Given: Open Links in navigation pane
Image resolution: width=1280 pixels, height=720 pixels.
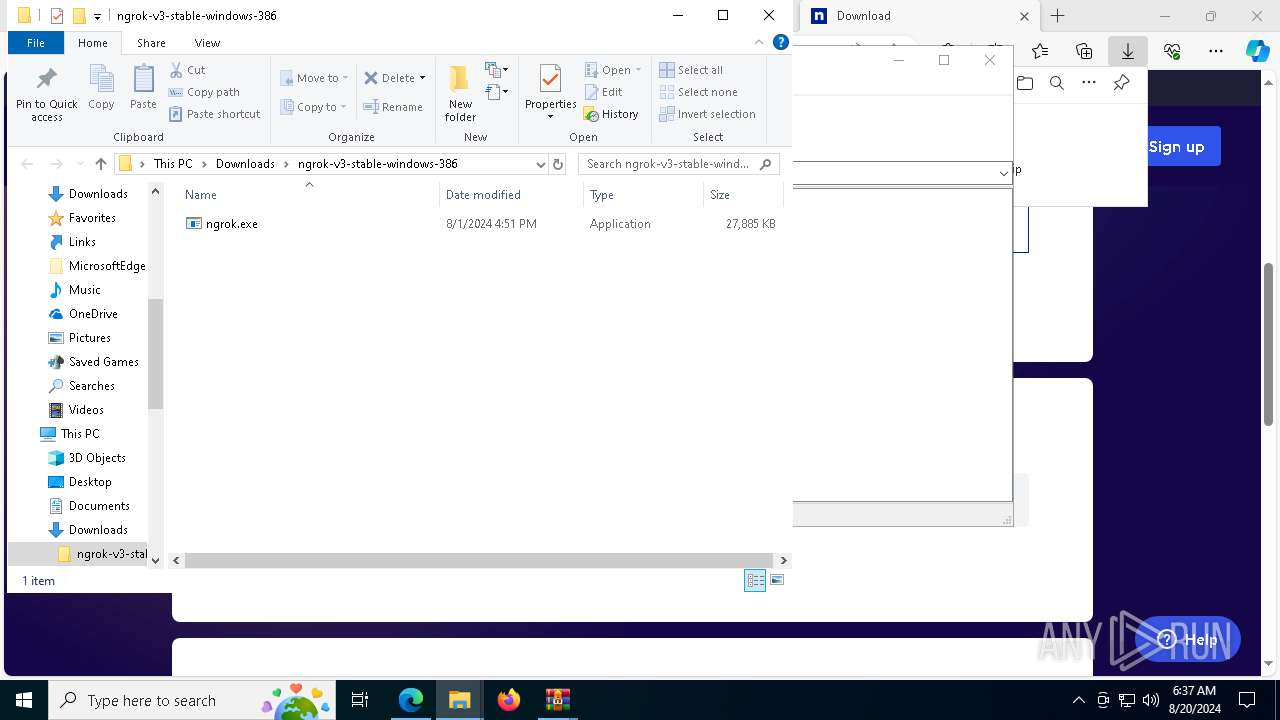Looking at the screenshot, I should tap(82, 242).
